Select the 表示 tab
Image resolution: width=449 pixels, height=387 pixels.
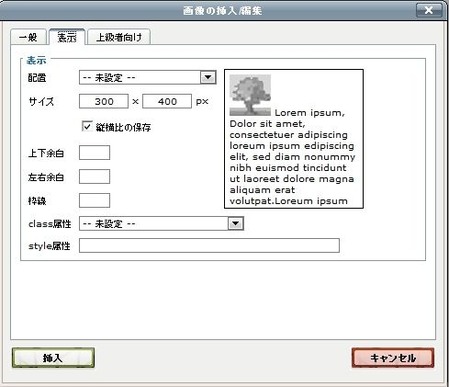click(x=67, y=37)
